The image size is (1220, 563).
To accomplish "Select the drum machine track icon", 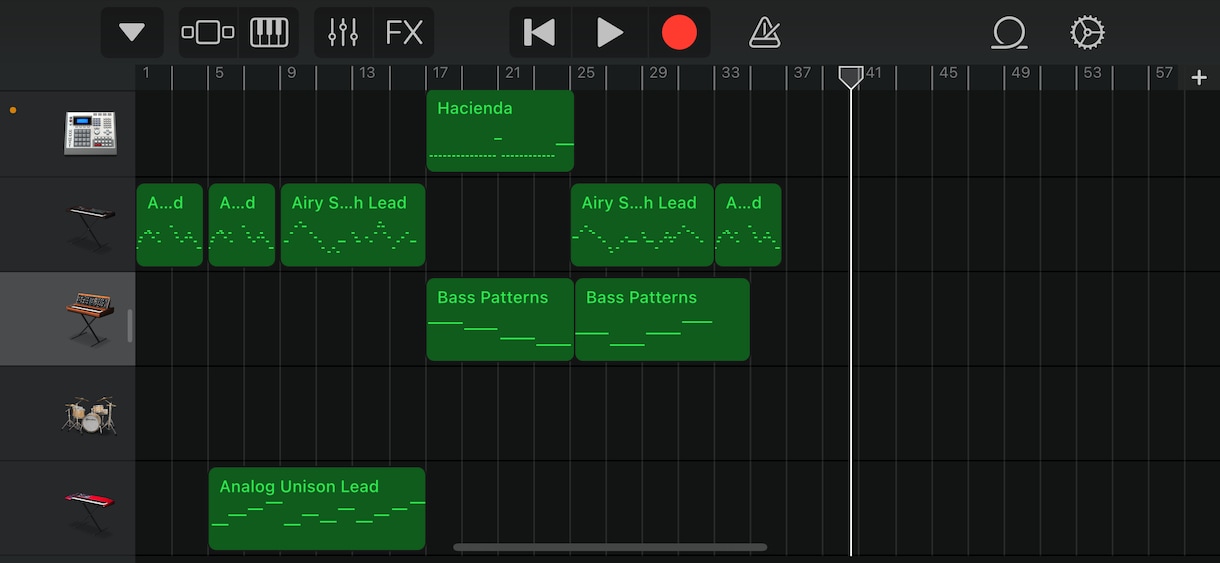I will point(90,131).
